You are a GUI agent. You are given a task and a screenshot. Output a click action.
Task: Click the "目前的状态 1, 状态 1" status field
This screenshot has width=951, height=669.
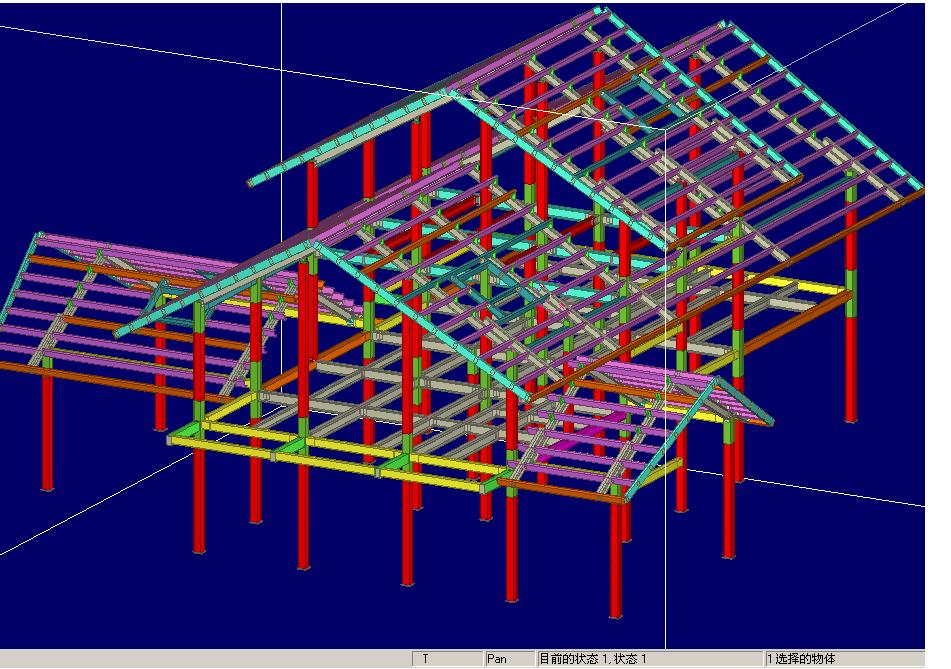coord(650,659)
